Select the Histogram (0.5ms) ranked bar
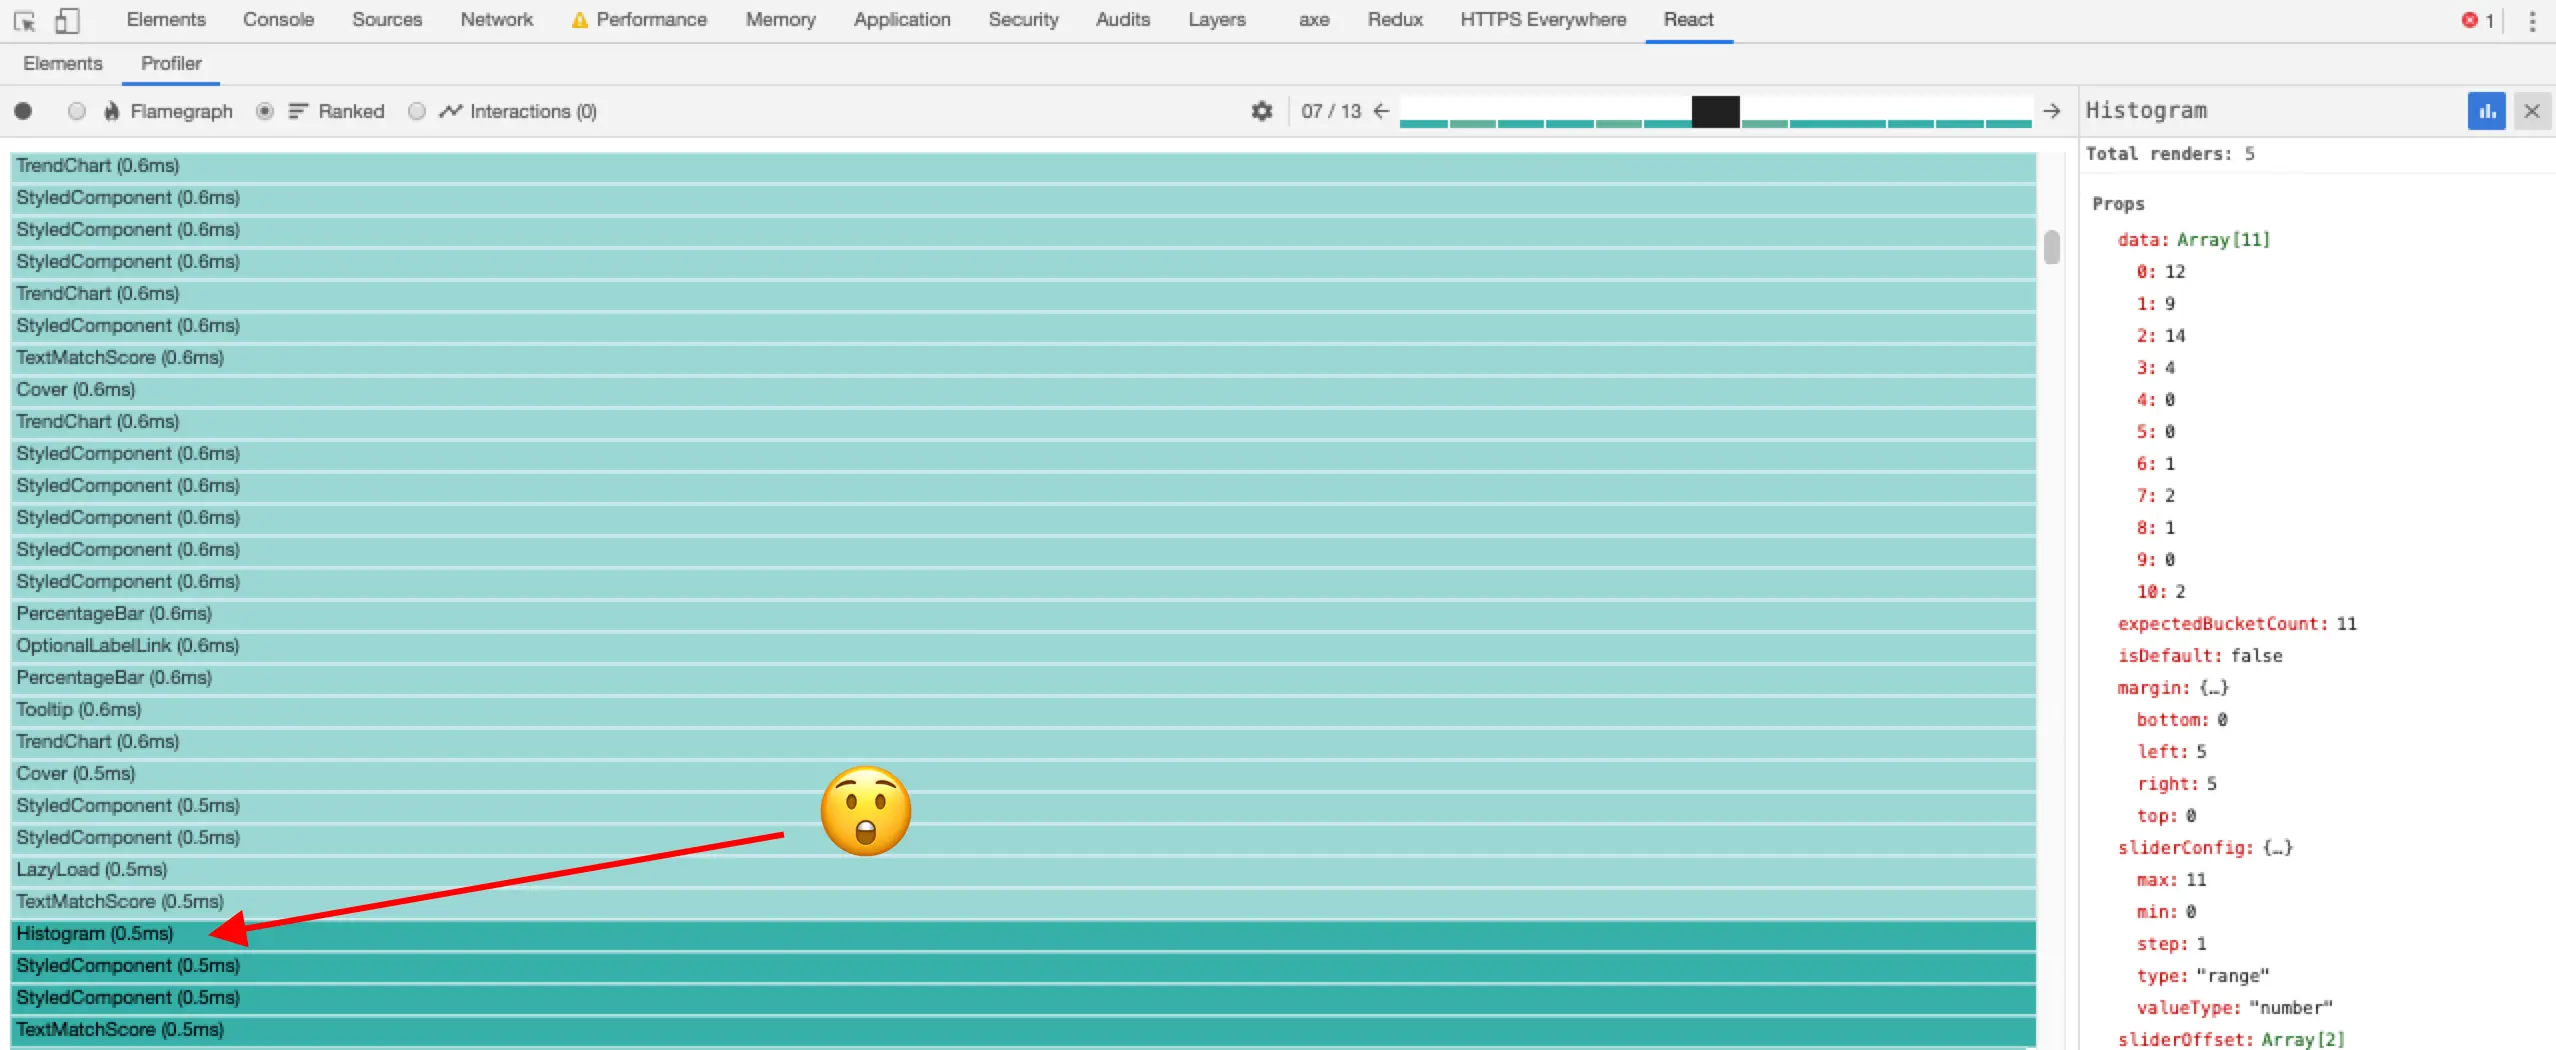The image size is (2556, 1050). 1023,934
